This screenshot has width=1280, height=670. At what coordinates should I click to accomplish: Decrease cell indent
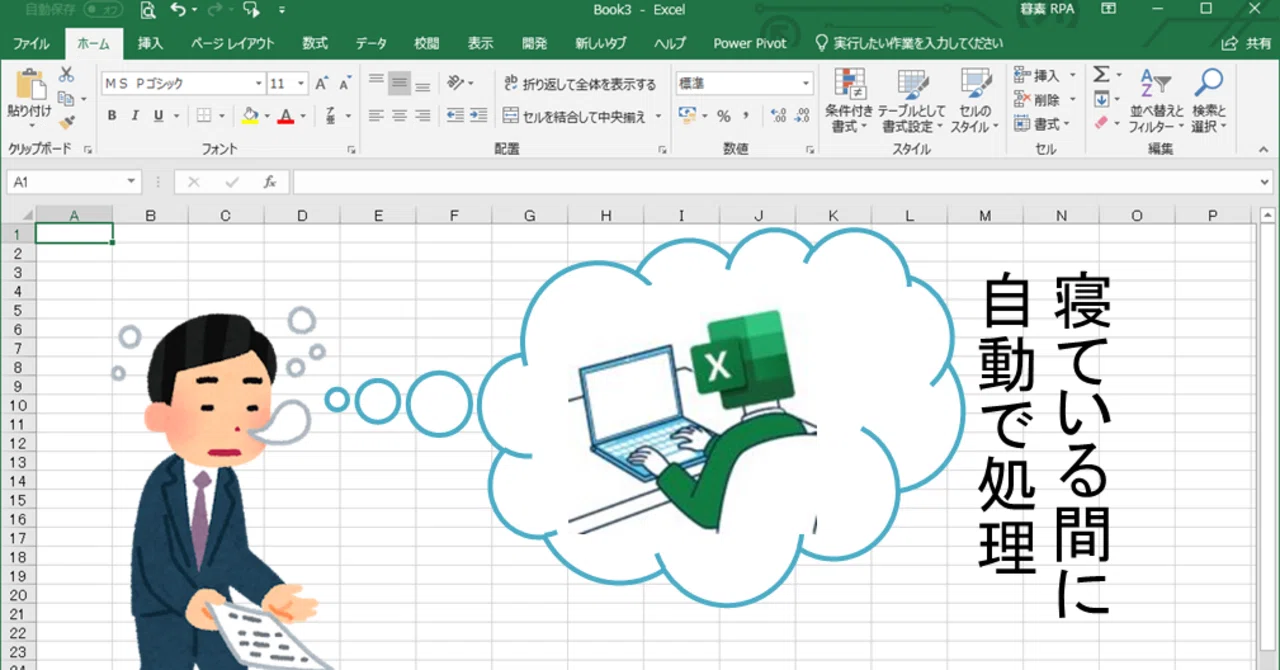[455, 116]
